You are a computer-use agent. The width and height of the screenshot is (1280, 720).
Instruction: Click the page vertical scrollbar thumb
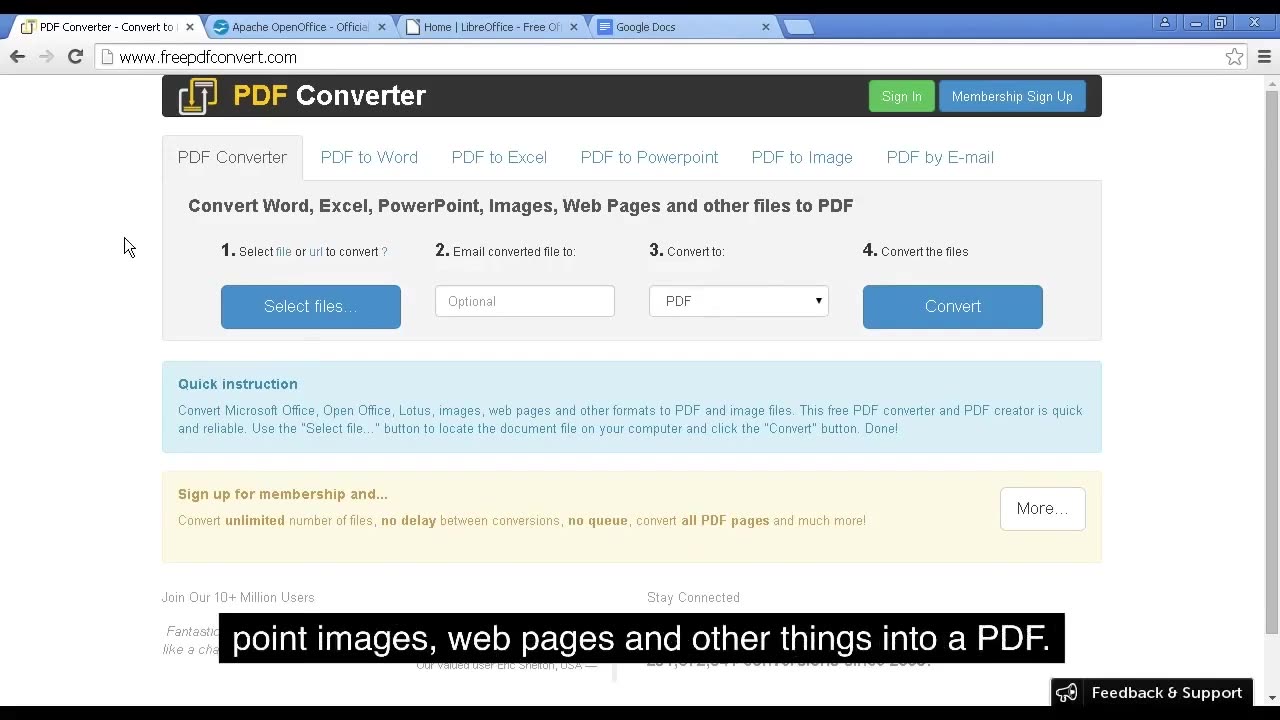[x=1272, y=360]
